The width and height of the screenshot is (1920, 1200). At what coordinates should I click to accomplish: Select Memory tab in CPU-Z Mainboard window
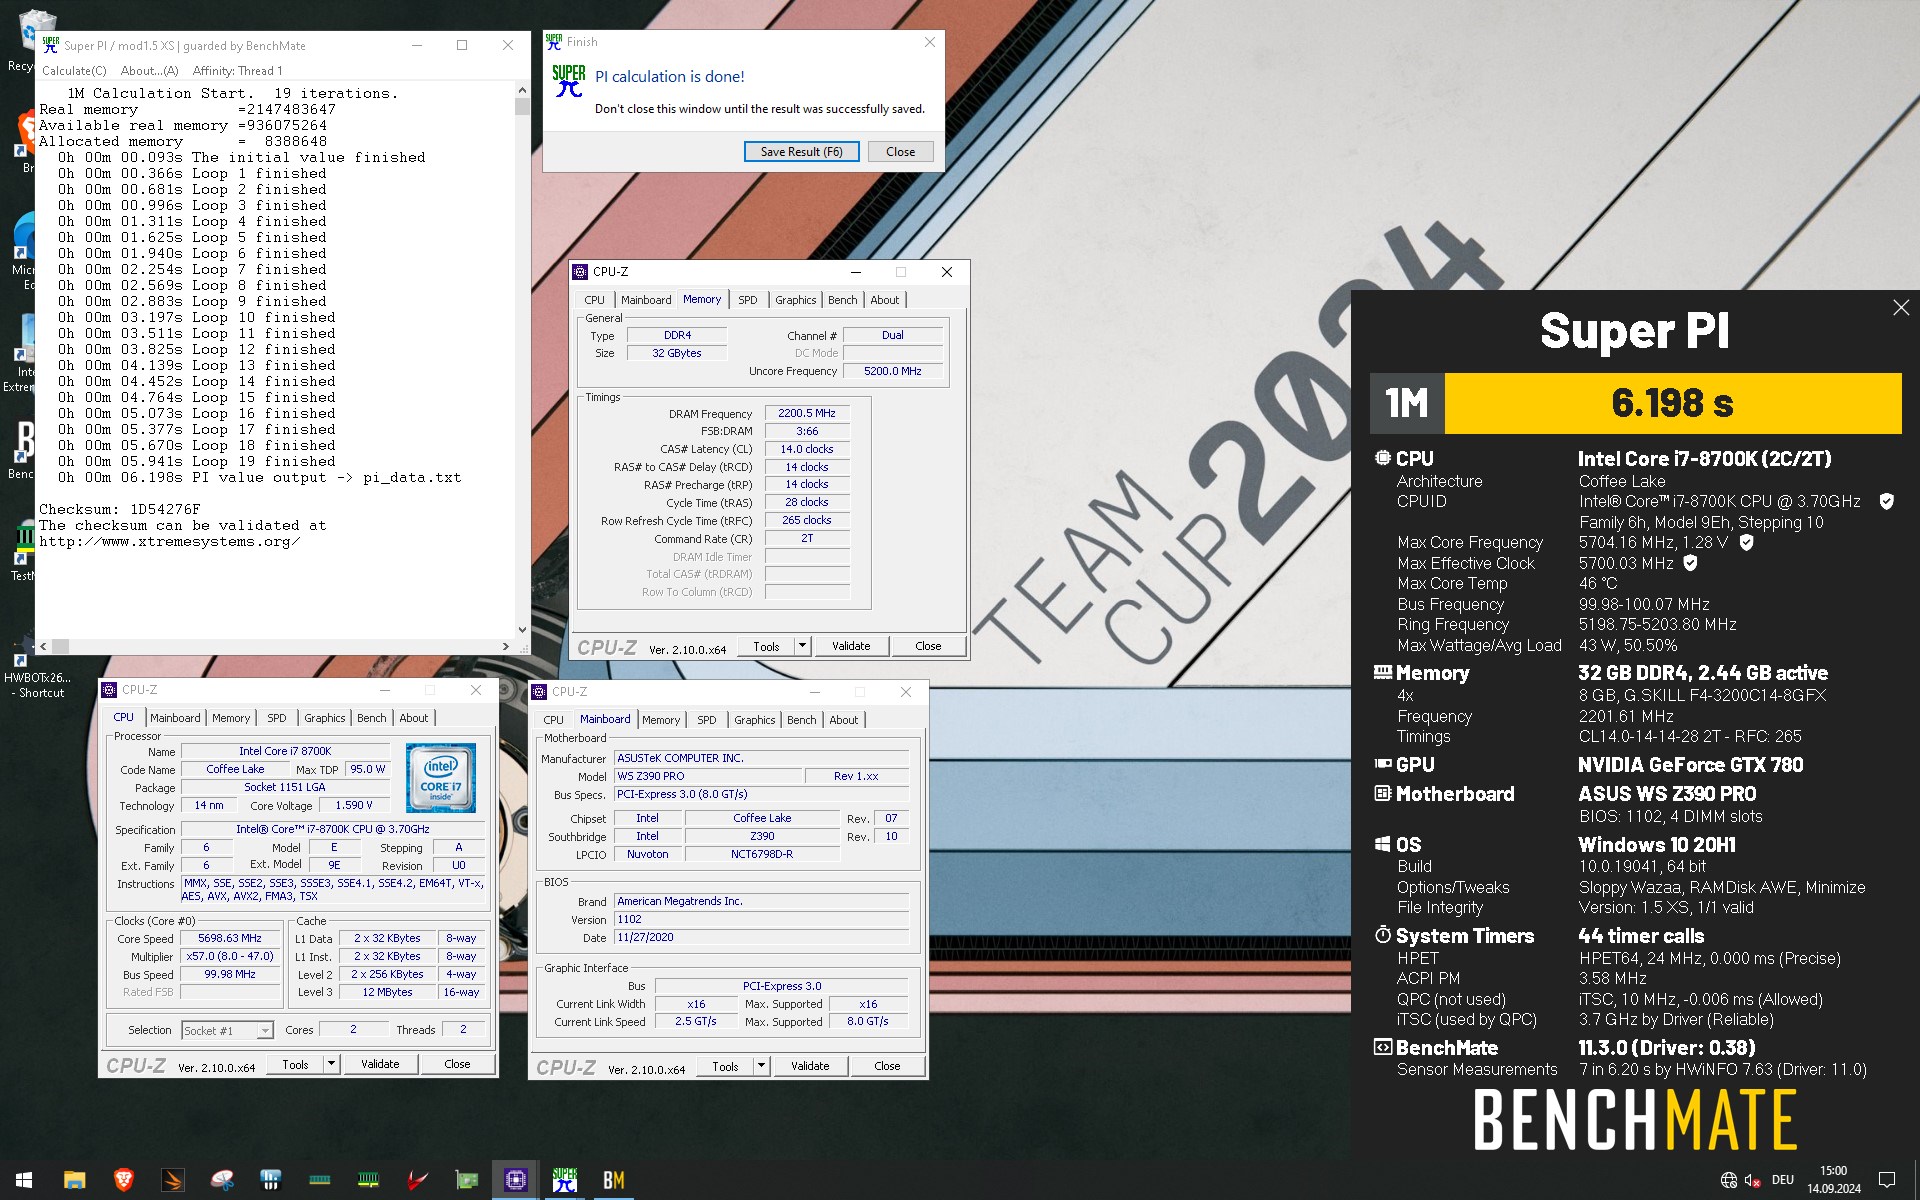coord(660,720)
